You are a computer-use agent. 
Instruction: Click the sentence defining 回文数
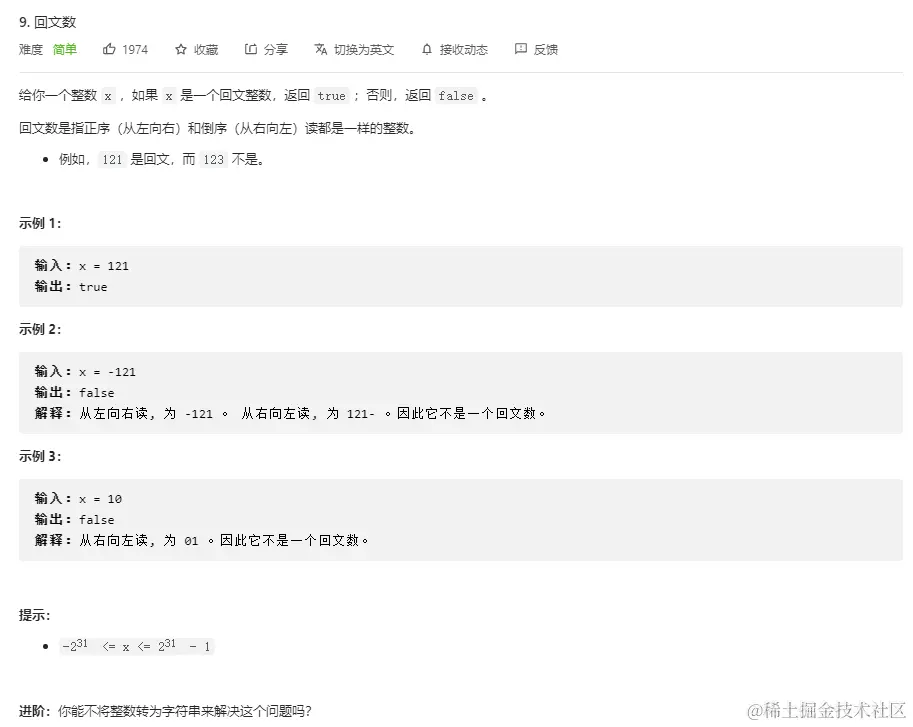coord(218,129)
